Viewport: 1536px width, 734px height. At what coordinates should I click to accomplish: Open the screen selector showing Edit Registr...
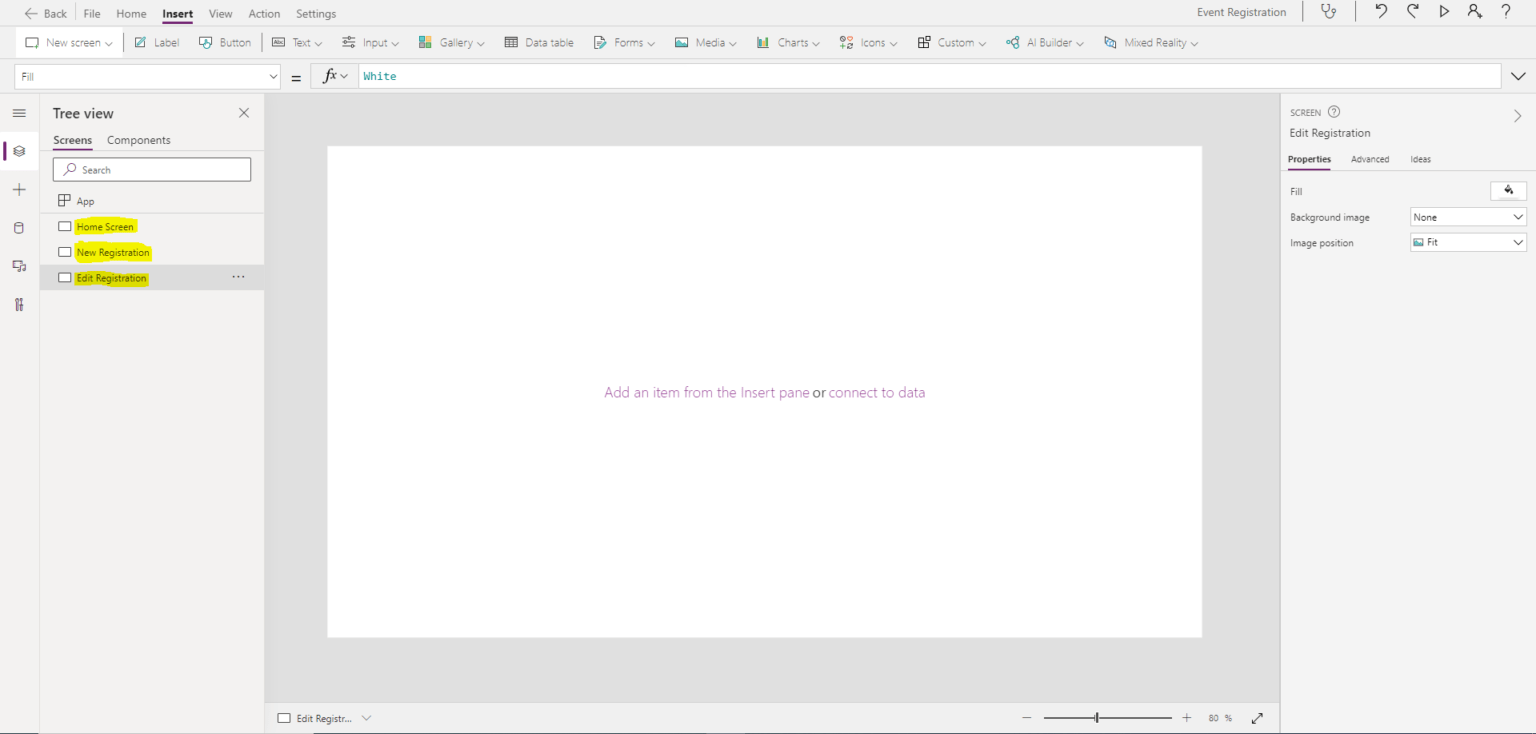pyautogui.click(x=323, y=717)
